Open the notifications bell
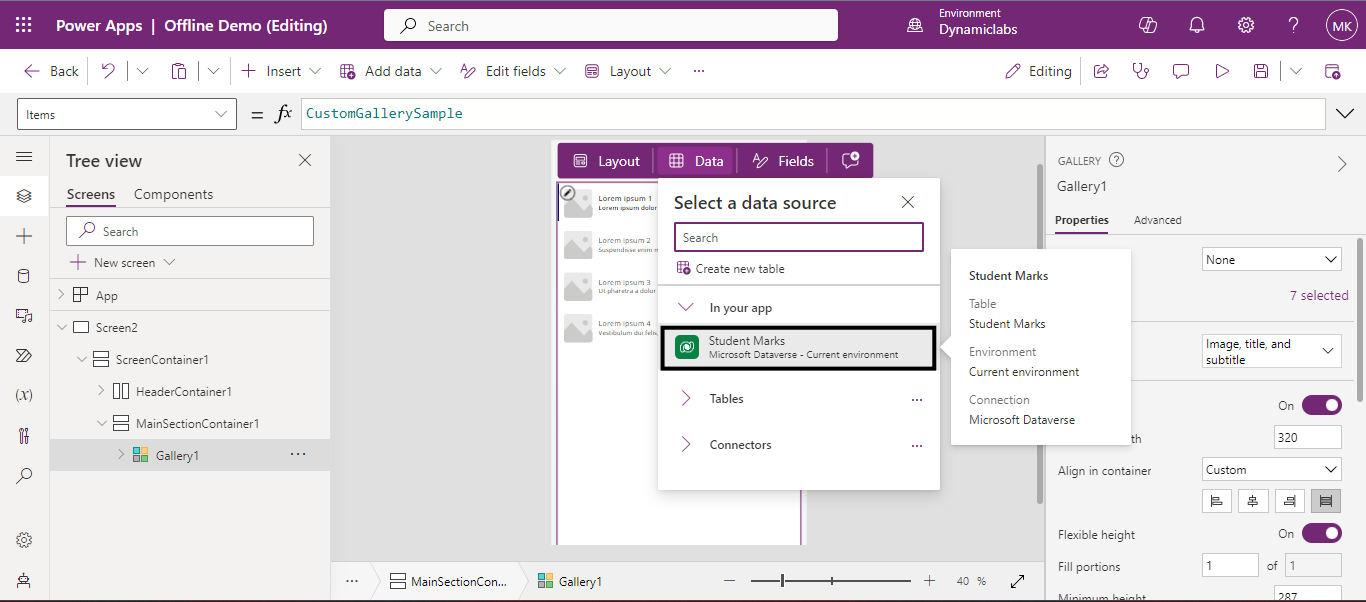 point(1197,25)
